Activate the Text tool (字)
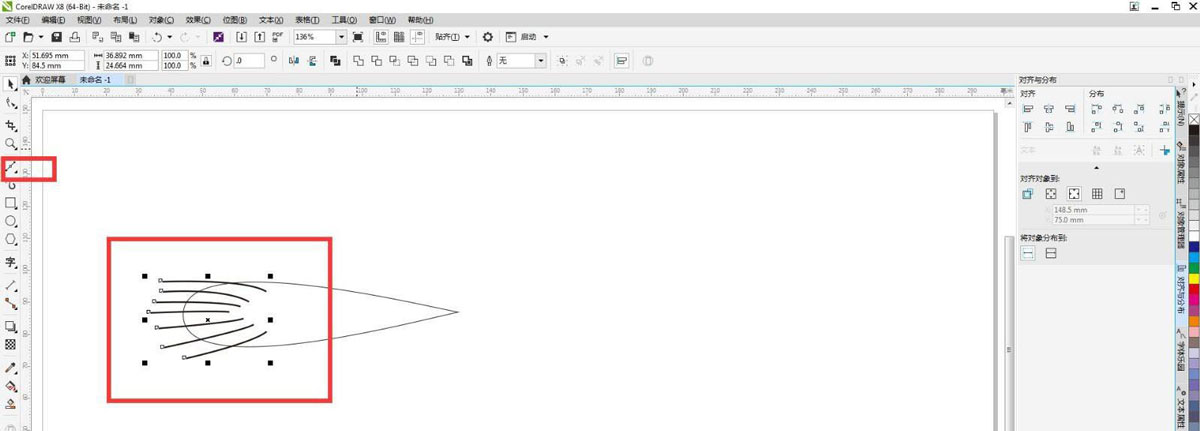Viewport: 1200px width, 431px height. pos(11,262)
